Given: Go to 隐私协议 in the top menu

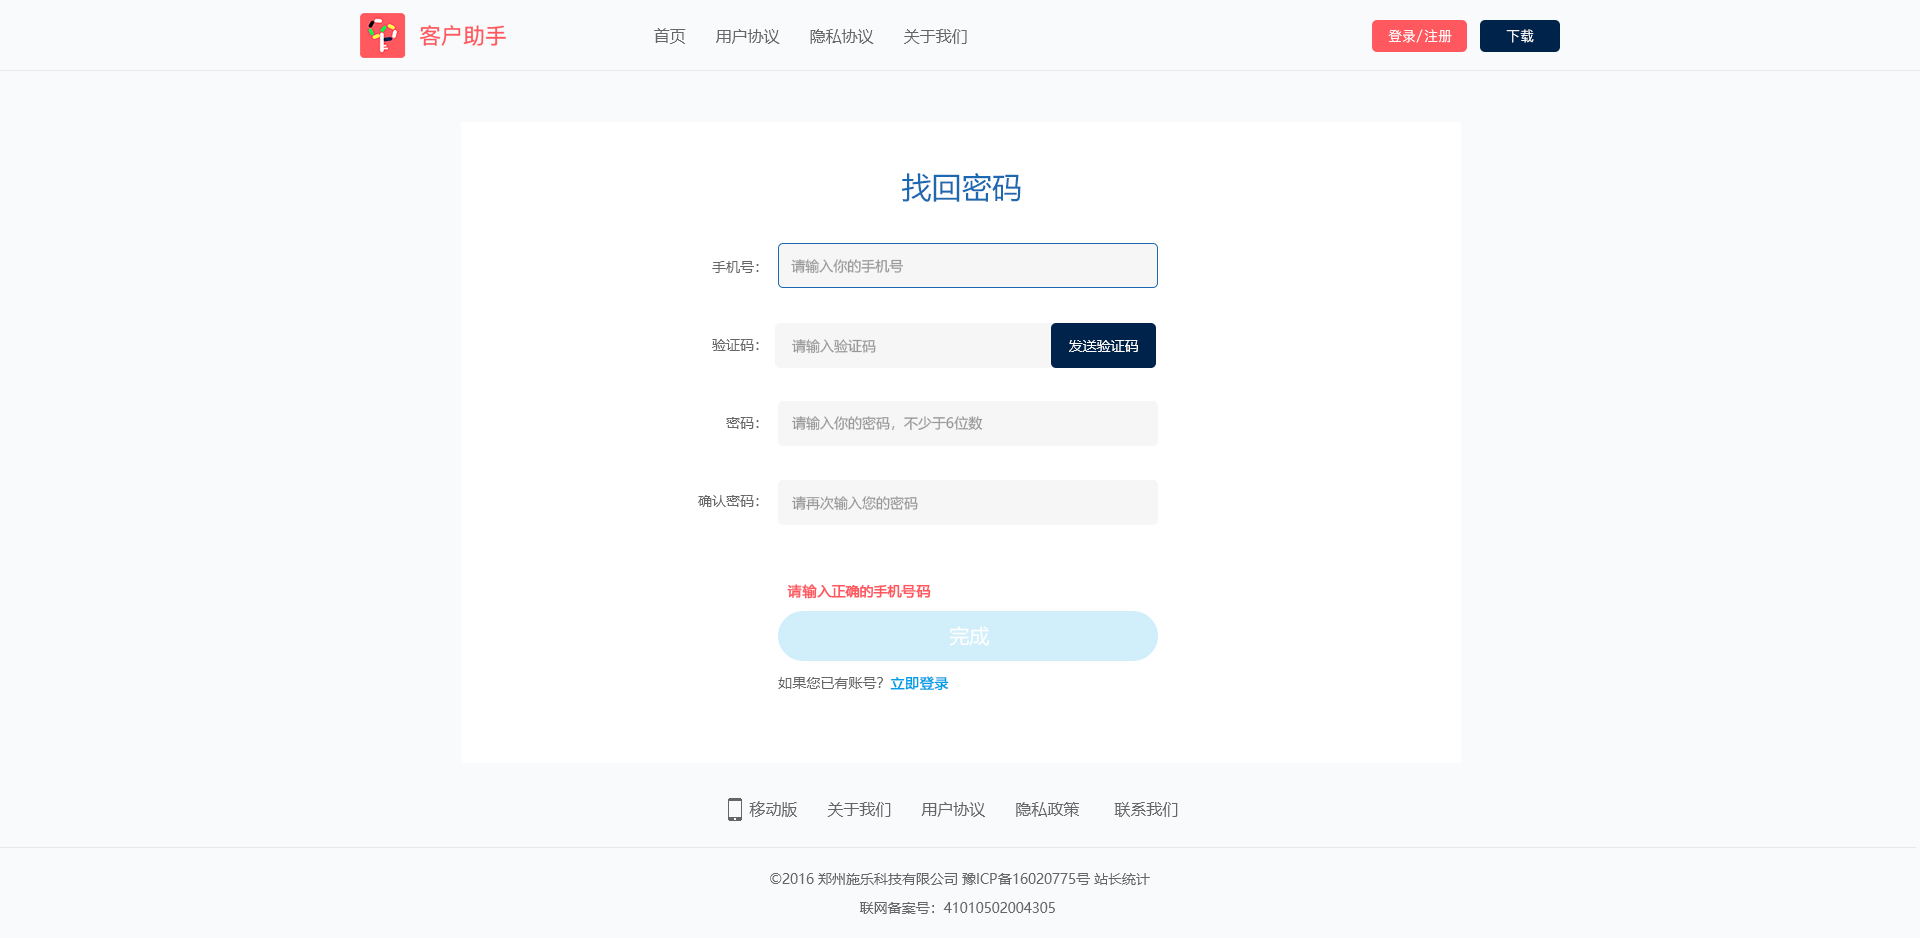Looking at the screenshot, I should point(841,37).
